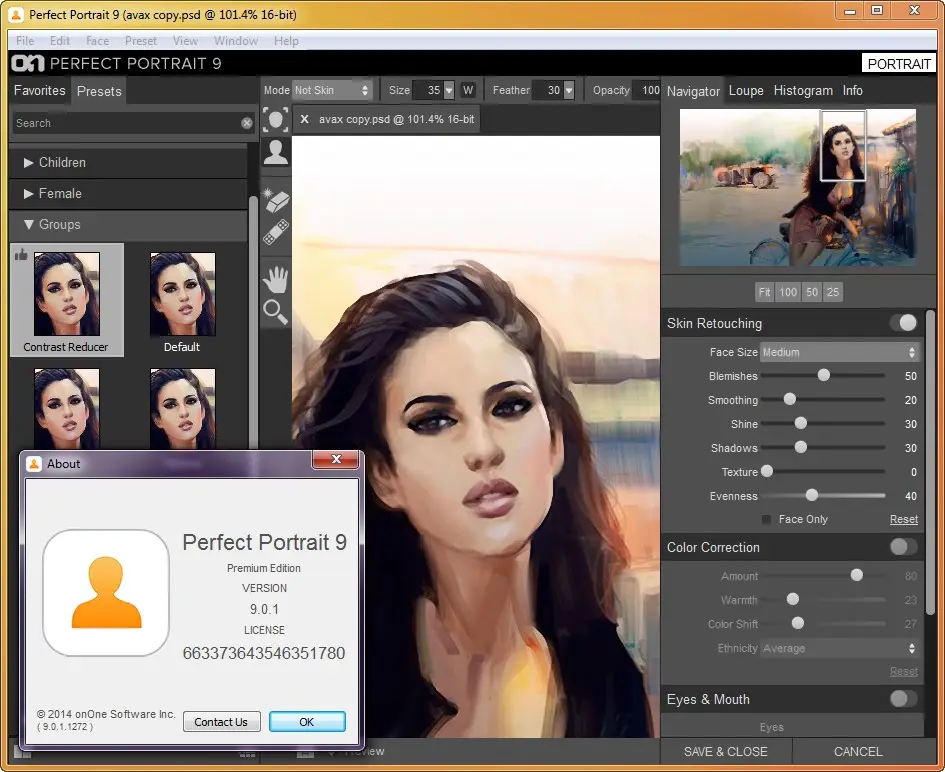Click OK in the About dialog

tap(307, 721)
